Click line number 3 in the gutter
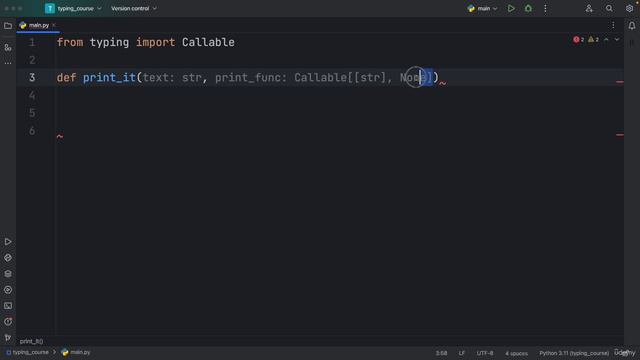The width and height of the screenshot is (640, 360). point(32,78)
